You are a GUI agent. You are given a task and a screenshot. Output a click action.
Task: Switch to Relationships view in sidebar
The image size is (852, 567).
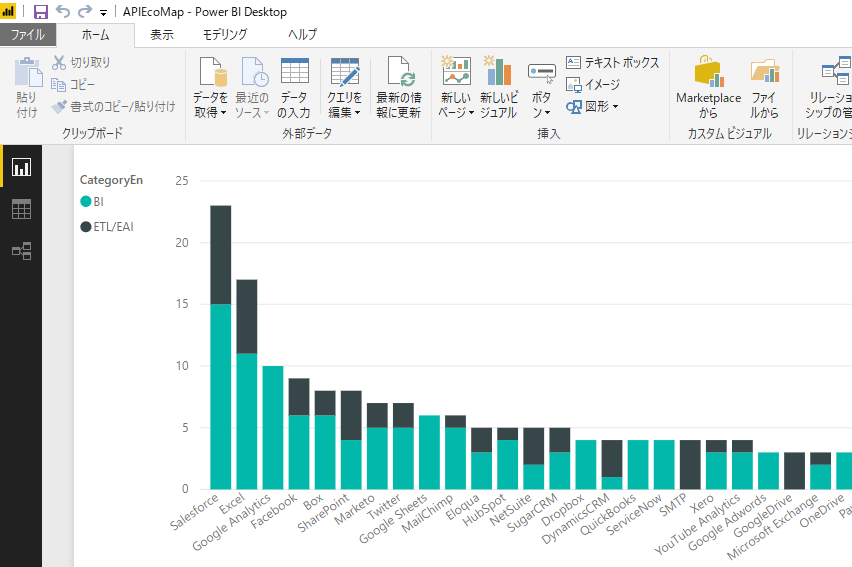[x=21, y=251]
